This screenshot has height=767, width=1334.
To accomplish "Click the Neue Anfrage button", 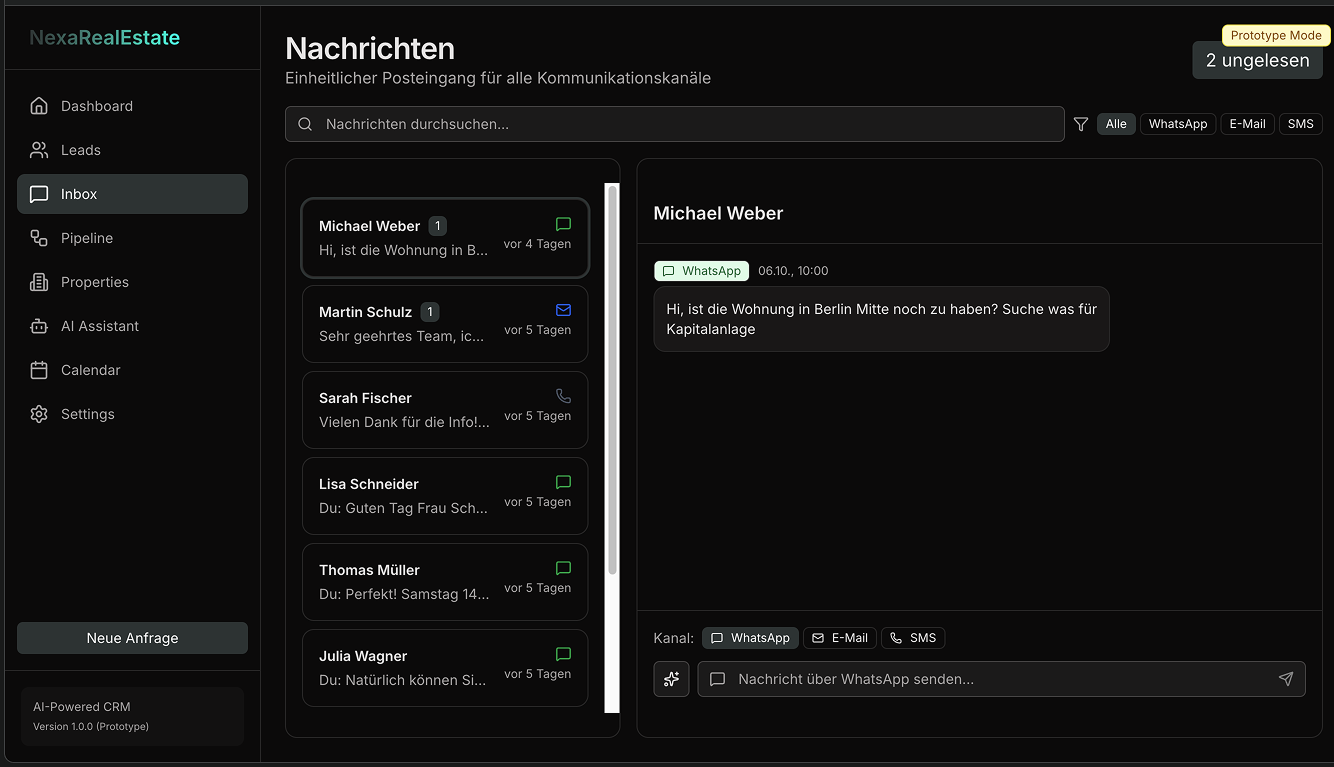I will pos(132,638).
